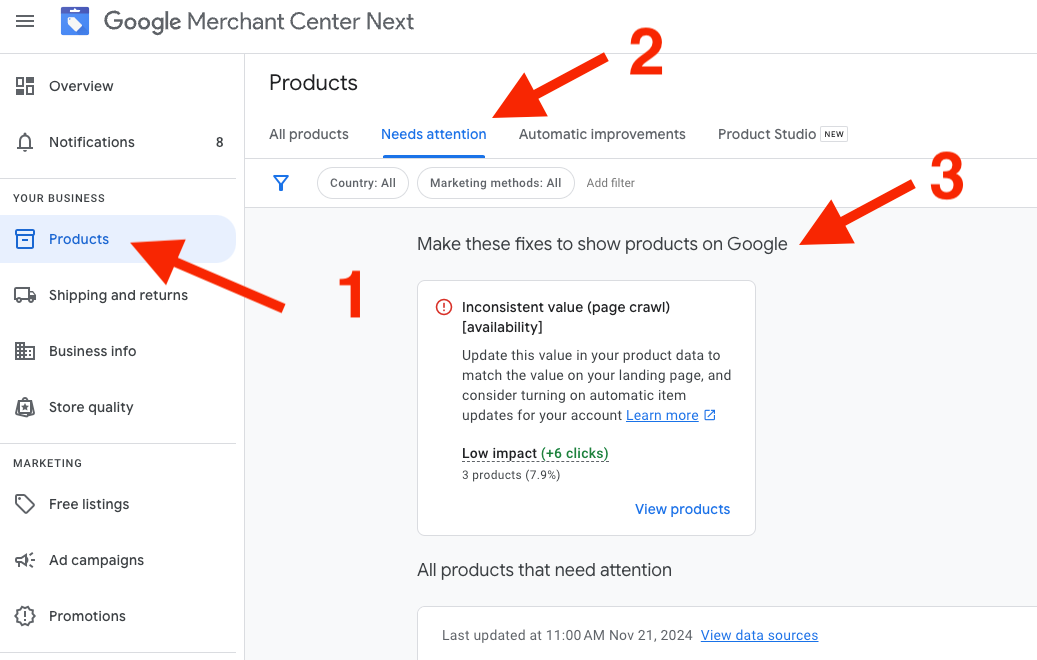Switch to the Automatic improvements tab

pos(602,134)
